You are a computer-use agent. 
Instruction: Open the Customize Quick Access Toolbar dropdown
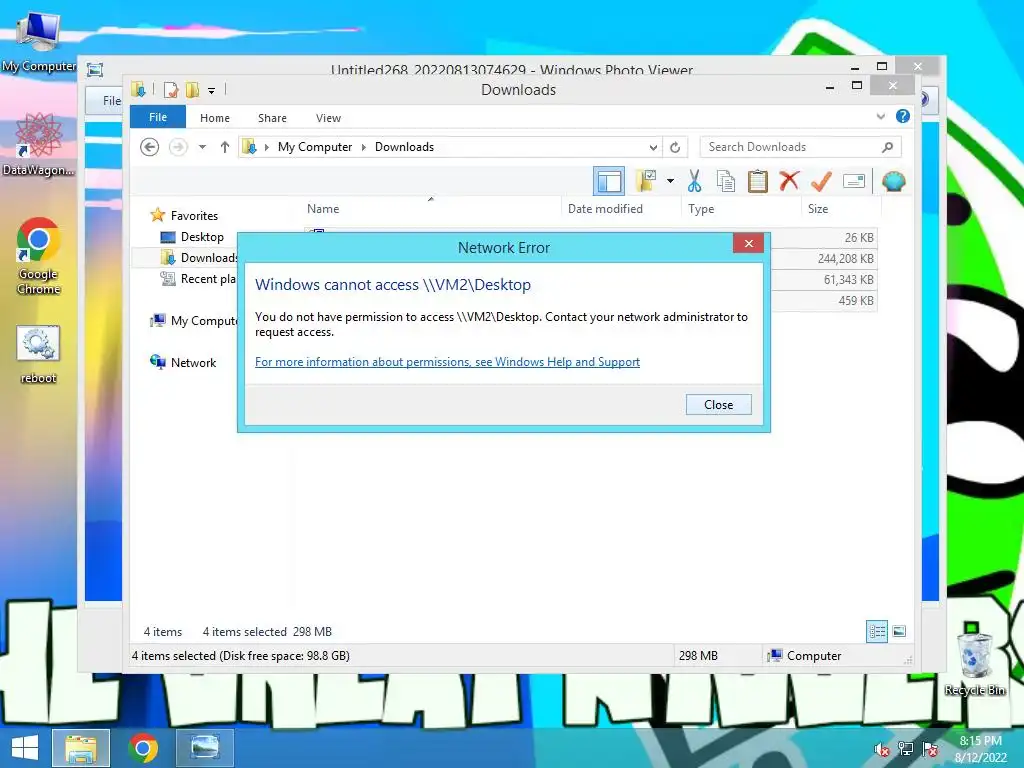click(212, 91)
